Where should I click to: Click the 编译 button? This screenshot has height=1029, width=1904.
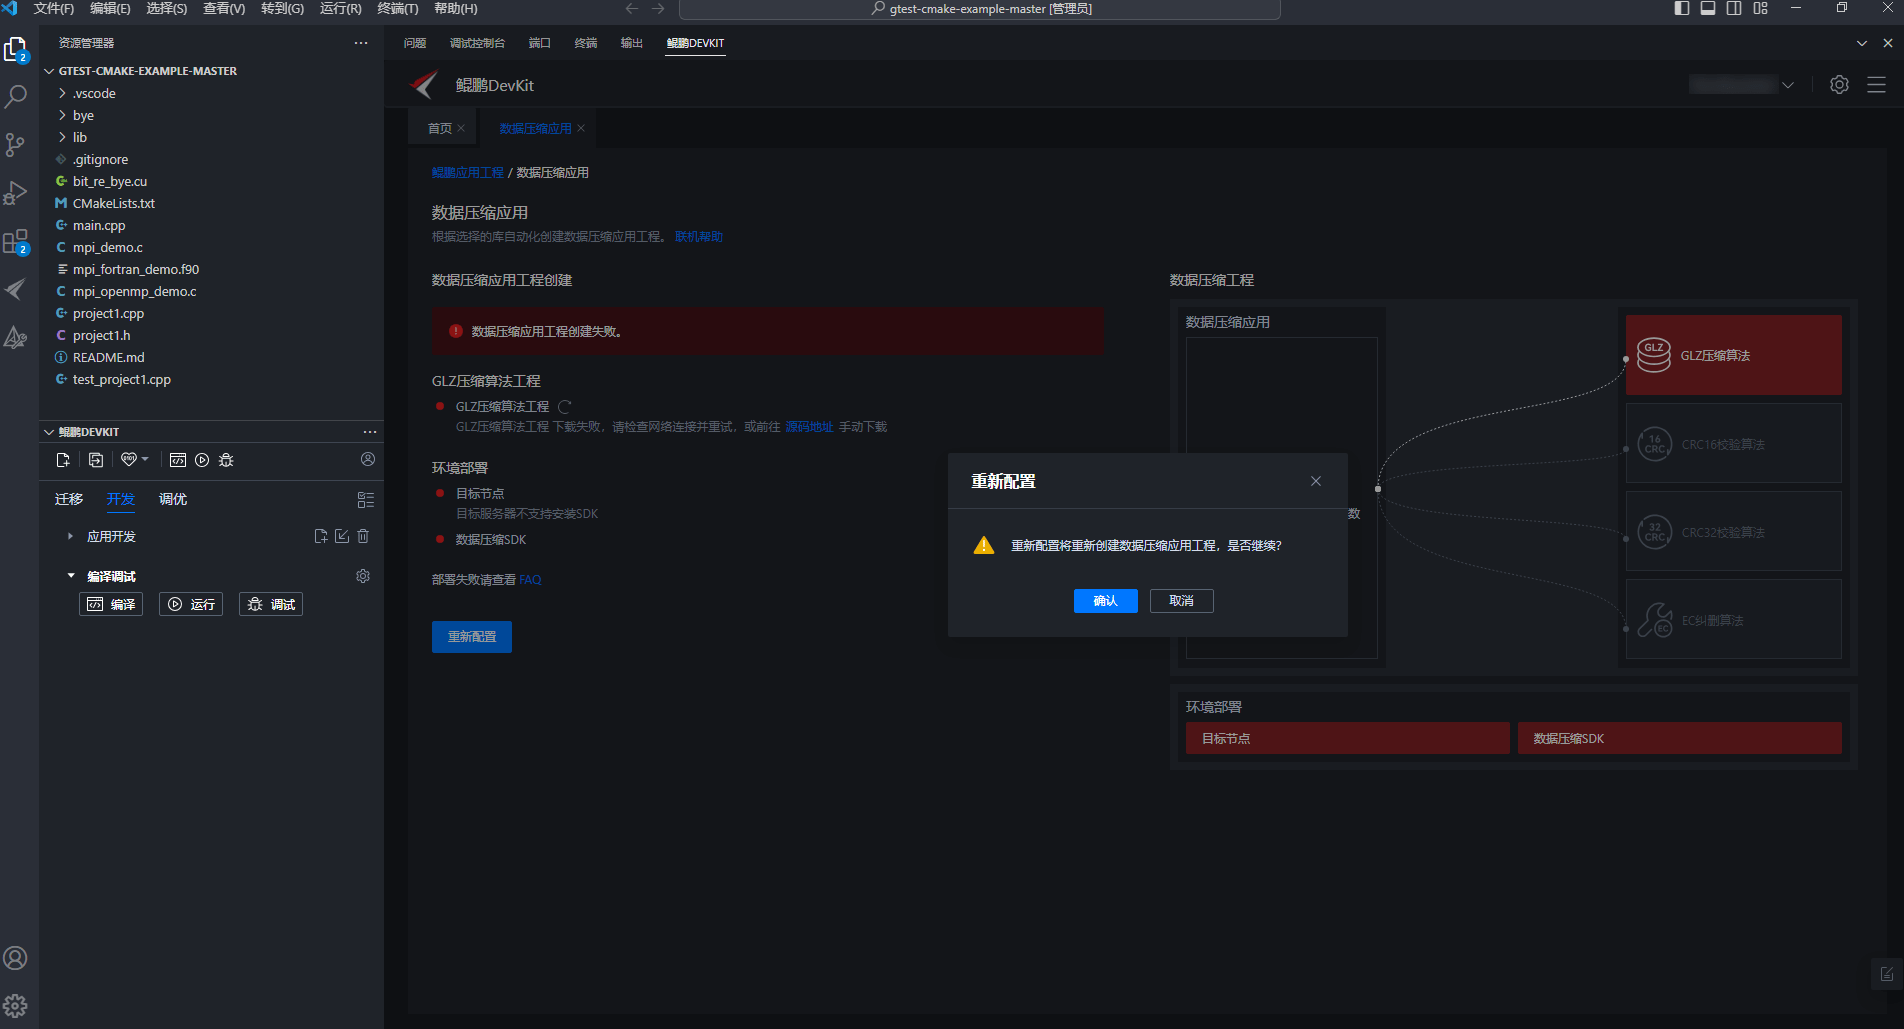[x=111, y=604]
